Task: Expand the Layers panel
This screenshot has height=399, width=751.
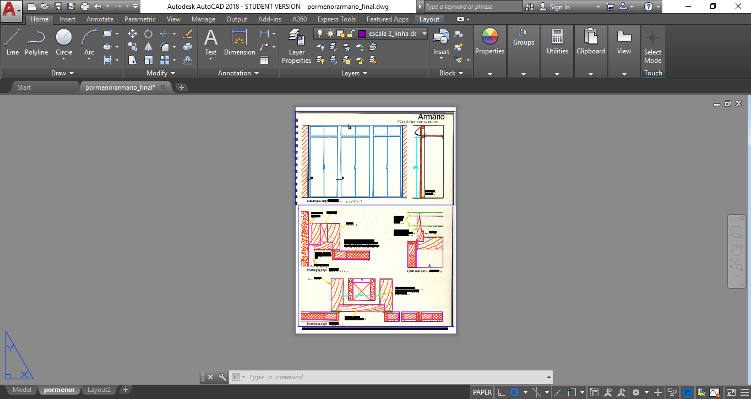Action: click(354, 73)
